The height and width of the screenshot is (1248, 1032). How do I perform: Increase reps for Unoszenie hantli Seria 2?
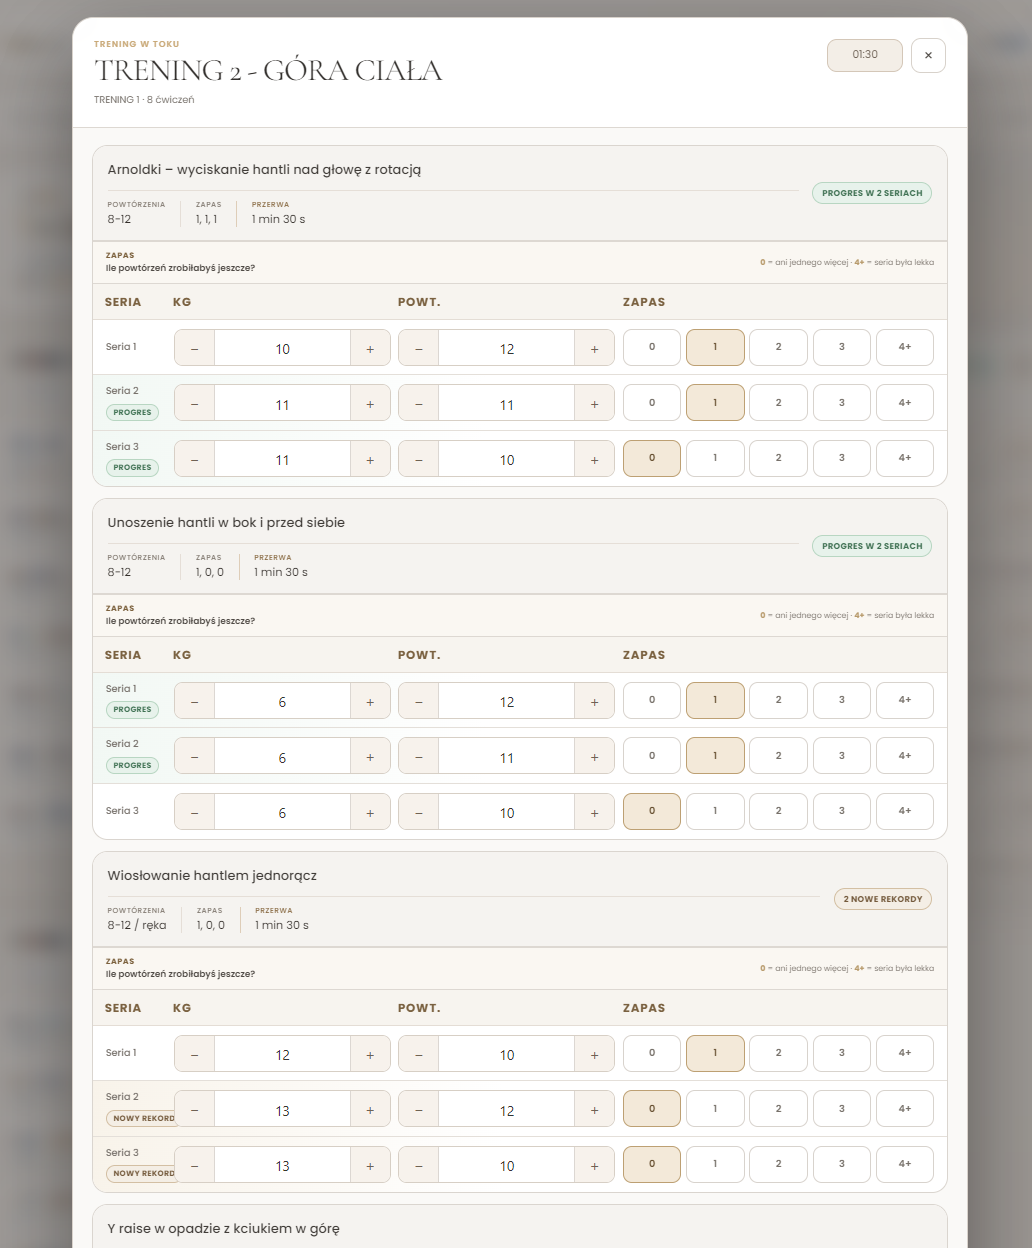(x=594, y=757)
